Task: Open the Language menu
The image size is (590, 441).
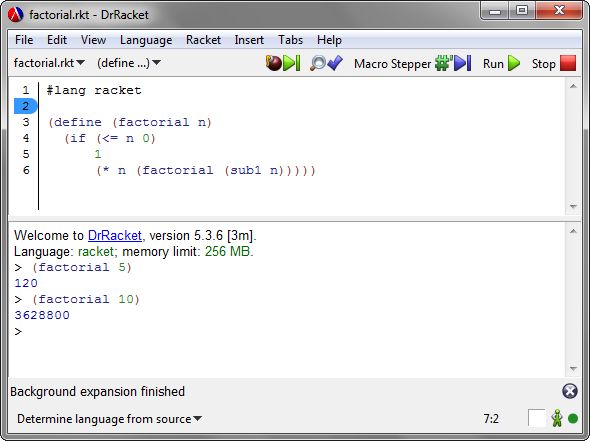Action: click(146, 40)
